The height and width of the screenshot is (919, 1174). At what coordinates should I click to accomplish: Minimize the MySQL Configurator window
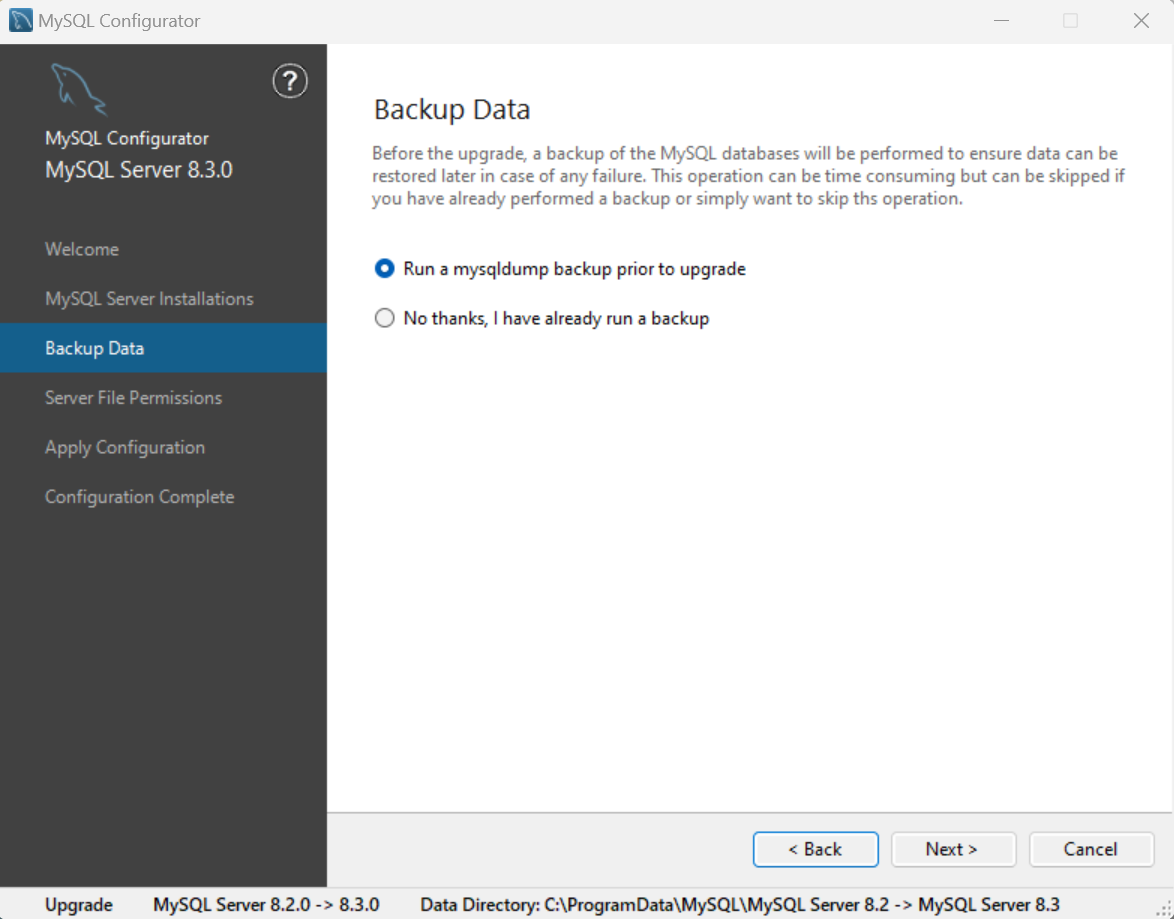point(1001,19)
